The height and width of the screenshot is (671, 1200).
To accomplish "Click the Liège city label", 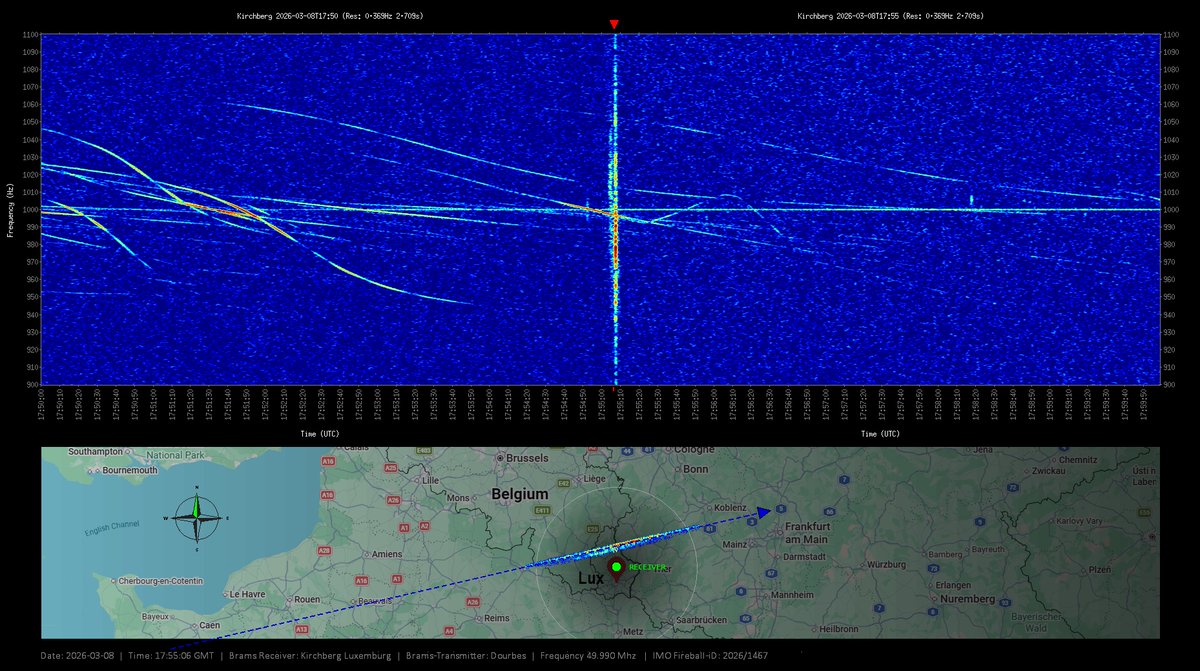I will [594, 480].
